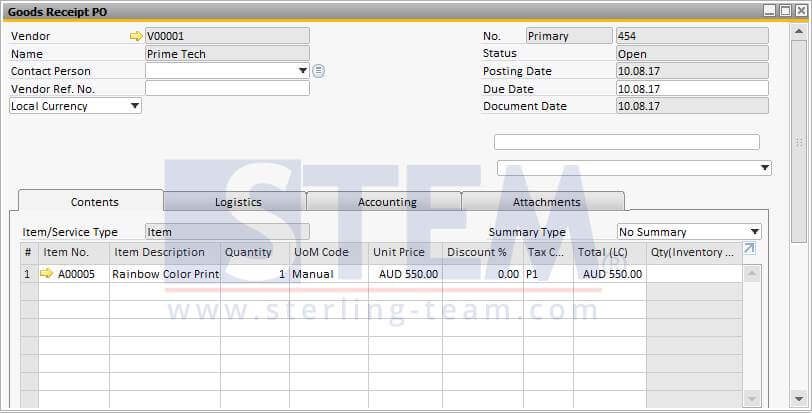Close the Goods Receipt PO window
This screenshot has width=812, height=413.
coord(801,11)
